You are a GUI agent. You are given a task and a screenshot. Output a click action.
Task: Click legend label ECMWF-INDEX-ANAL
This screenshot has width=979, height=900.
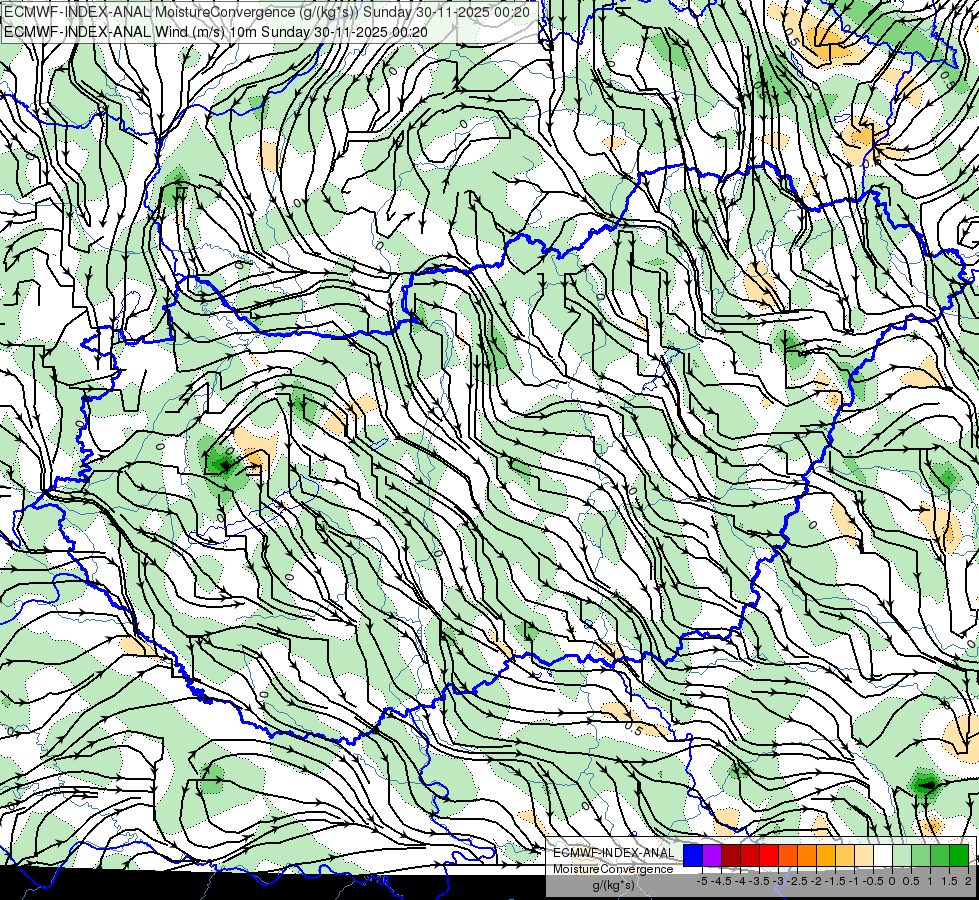click(x=614, y=853)
